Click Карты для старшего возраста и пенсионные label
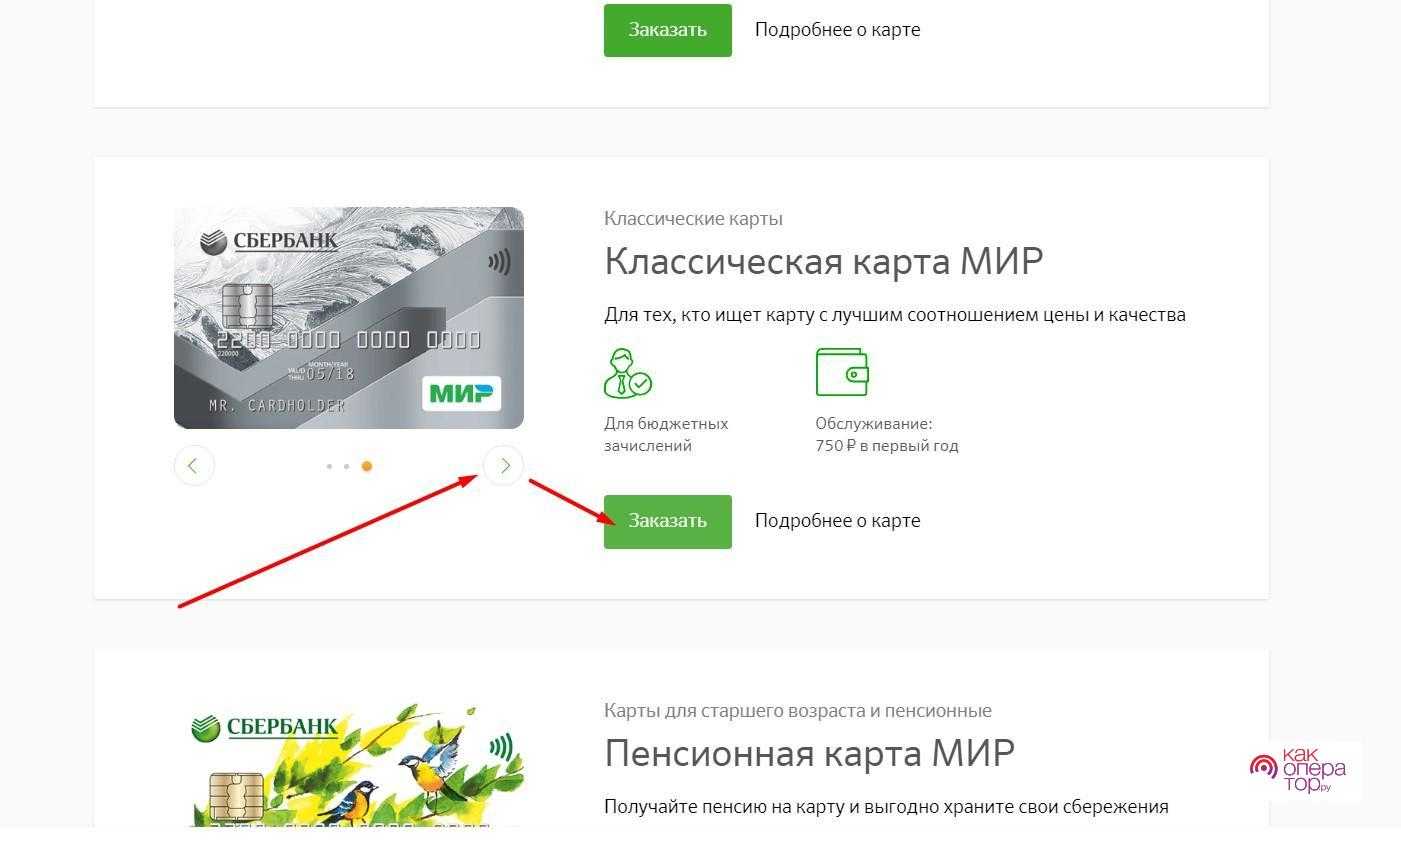The width and height of the screenshot is (1401, 841). [x=798, y=711]
